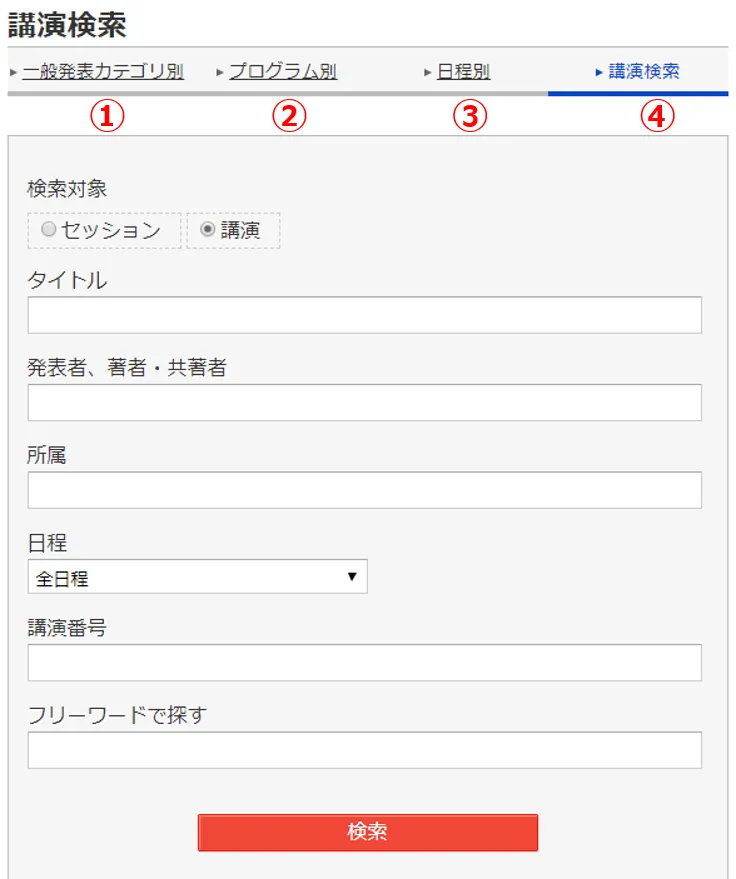Click the dropdown arrow of 日程 selector

pos(352,577)
